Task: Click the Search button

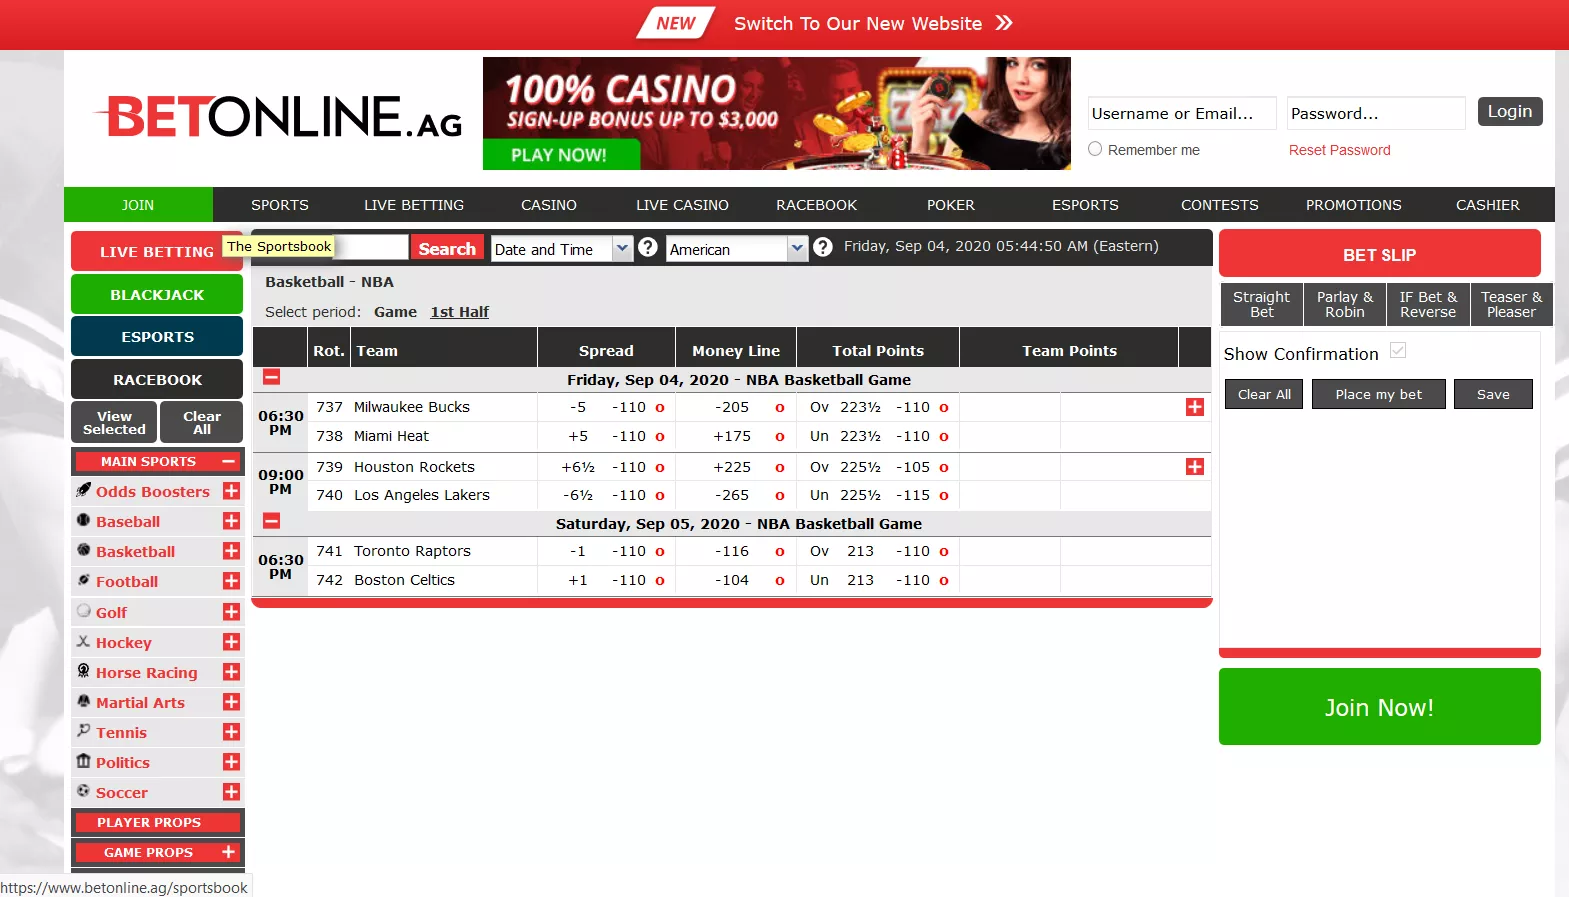Action: tap(447, 249)
